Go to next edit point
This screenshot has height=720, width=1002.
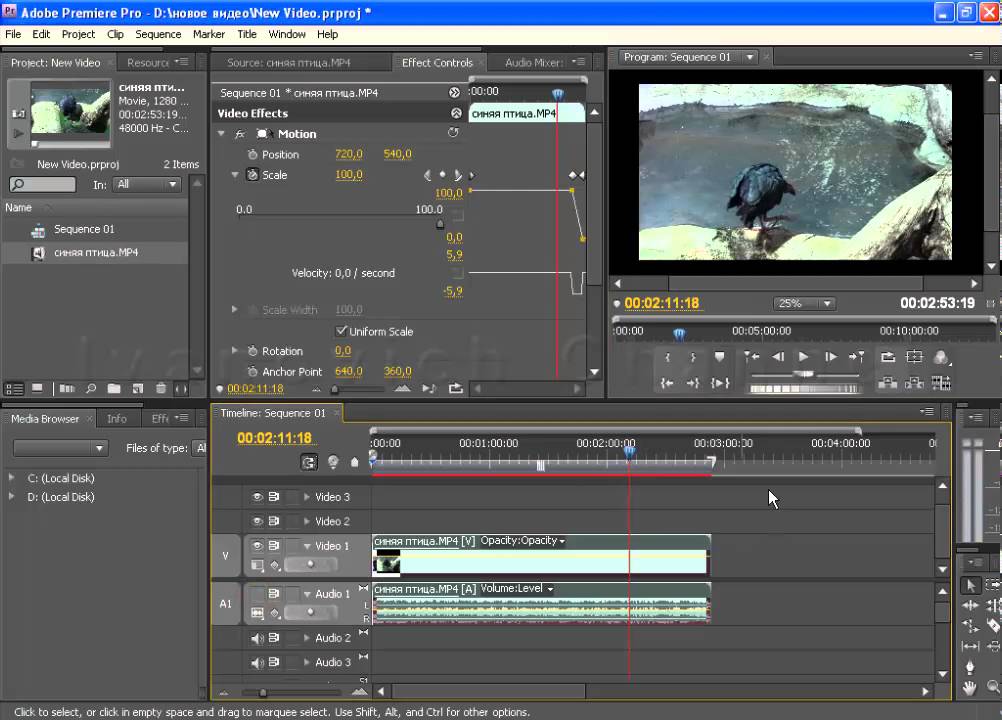click(x=856, y=357)
